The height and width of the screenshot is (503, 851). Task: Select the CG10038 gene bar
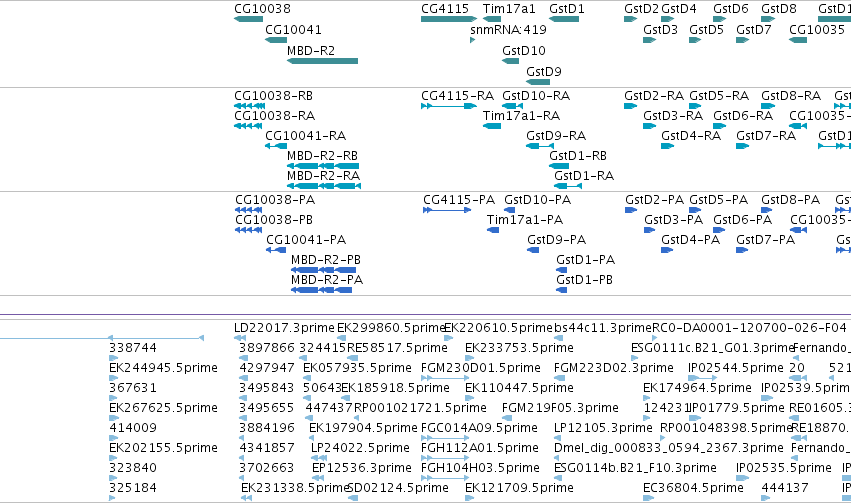click(x=249, y=19)
